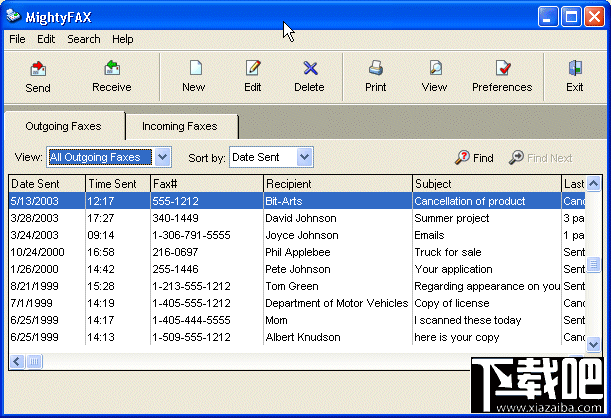Screen dimensions: 611x418
Task: Select the row dated 5/13/2003
Action: coord(297,201)
